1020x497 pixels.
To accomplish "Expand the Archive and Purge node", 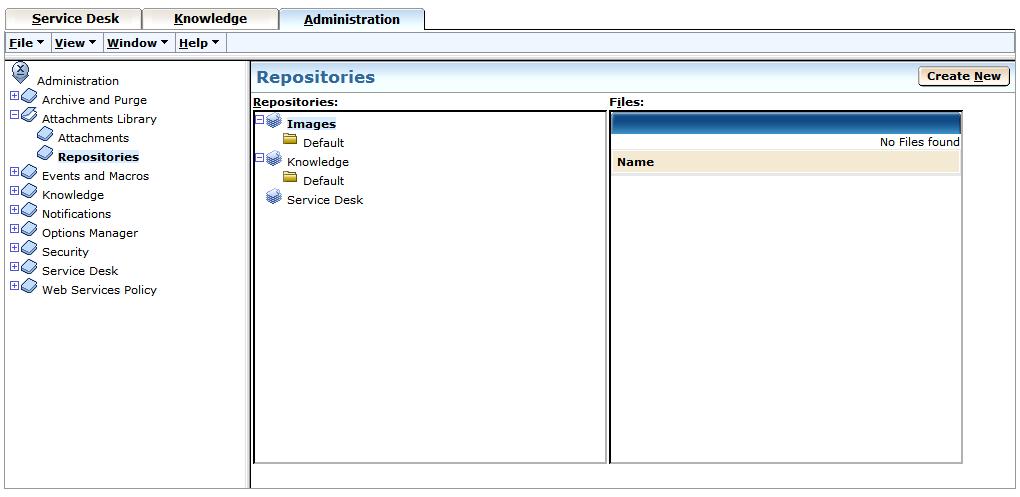I will pyautogui.click(x=14, y=97).
